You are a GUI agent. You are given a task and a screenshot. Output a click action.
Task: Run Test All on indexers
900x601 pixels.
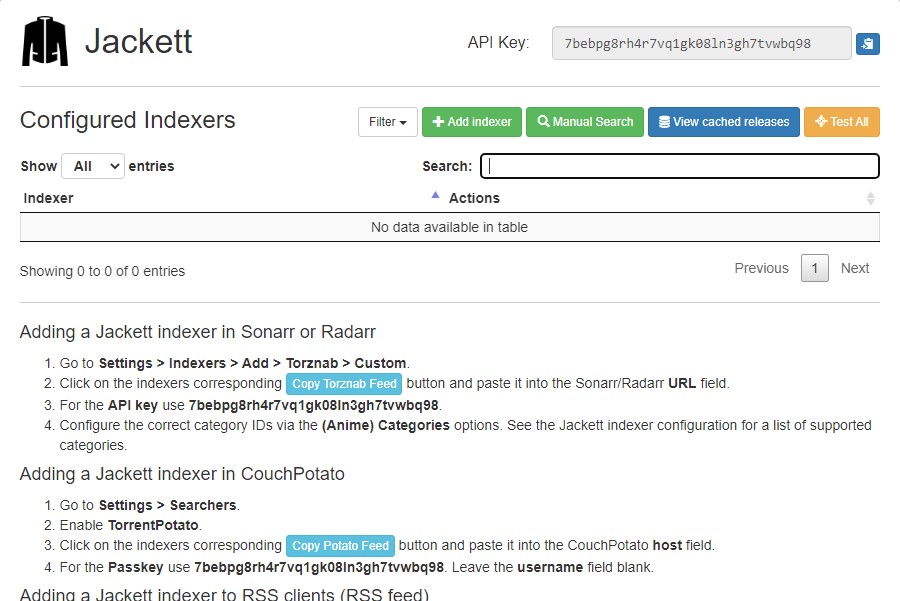(x=841, y=122)
